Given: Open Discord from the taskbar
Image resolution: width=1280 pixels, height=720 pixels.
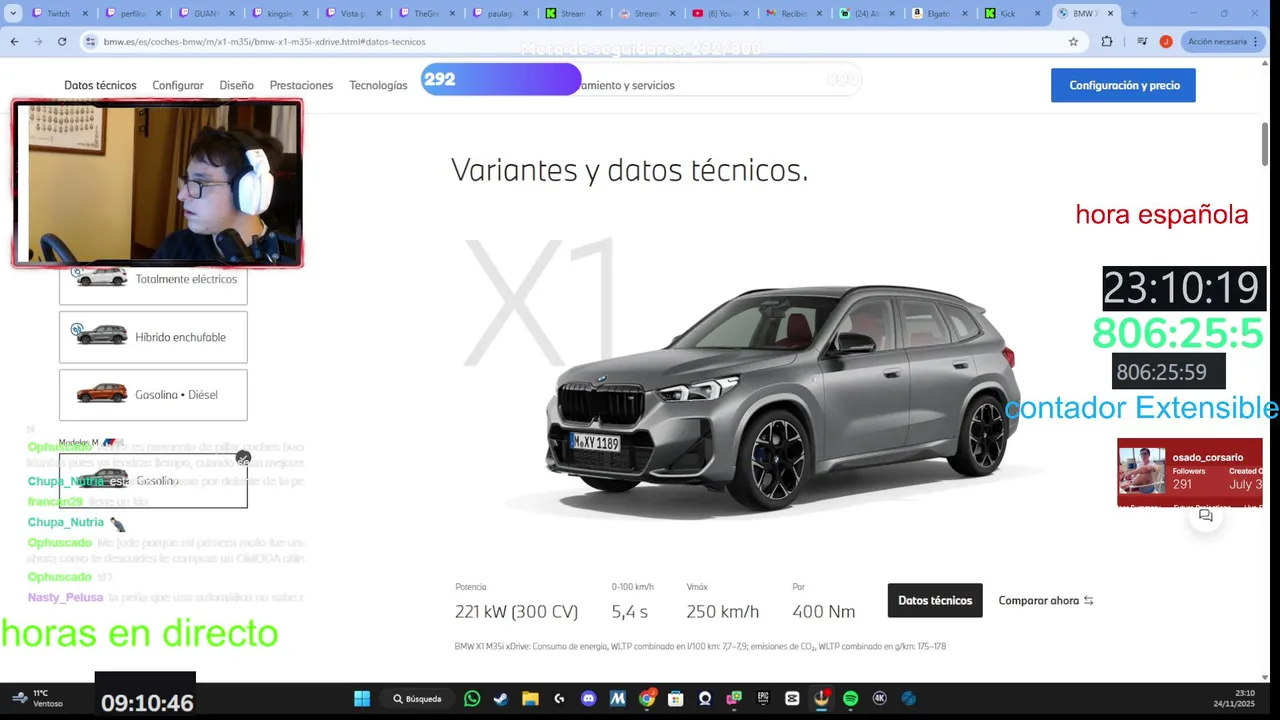Looking at the screenshot, I should tap(588, 699).
